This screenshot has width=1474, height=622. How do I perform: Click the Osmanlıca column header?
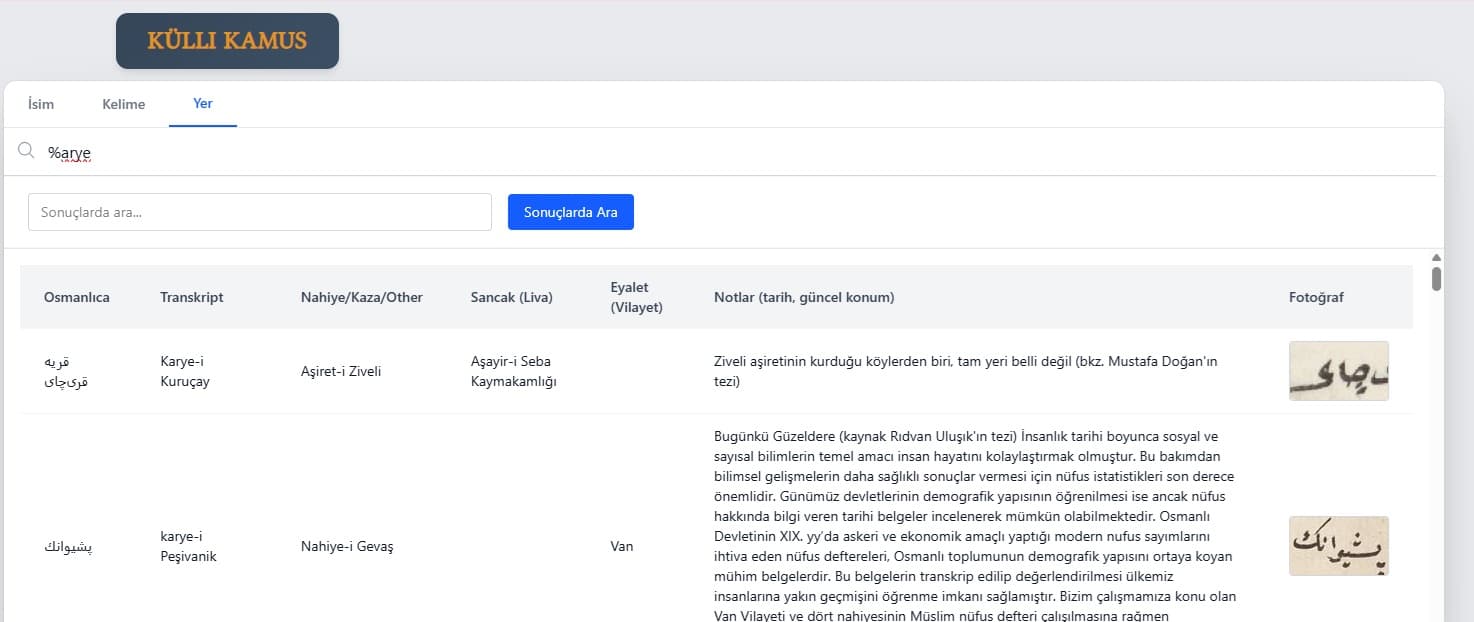tap(77, 297)
